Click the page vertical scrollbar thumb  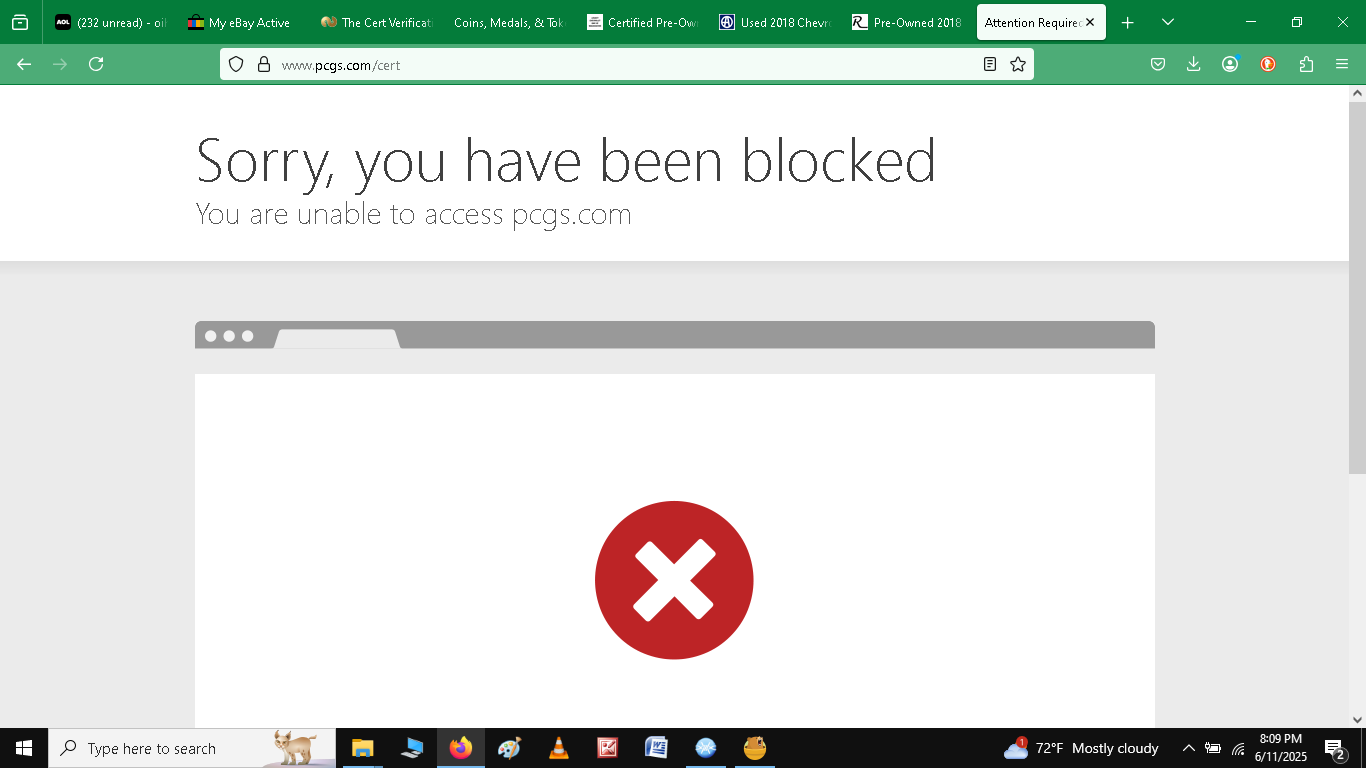pyautogui.click(x=1357, y=287)
